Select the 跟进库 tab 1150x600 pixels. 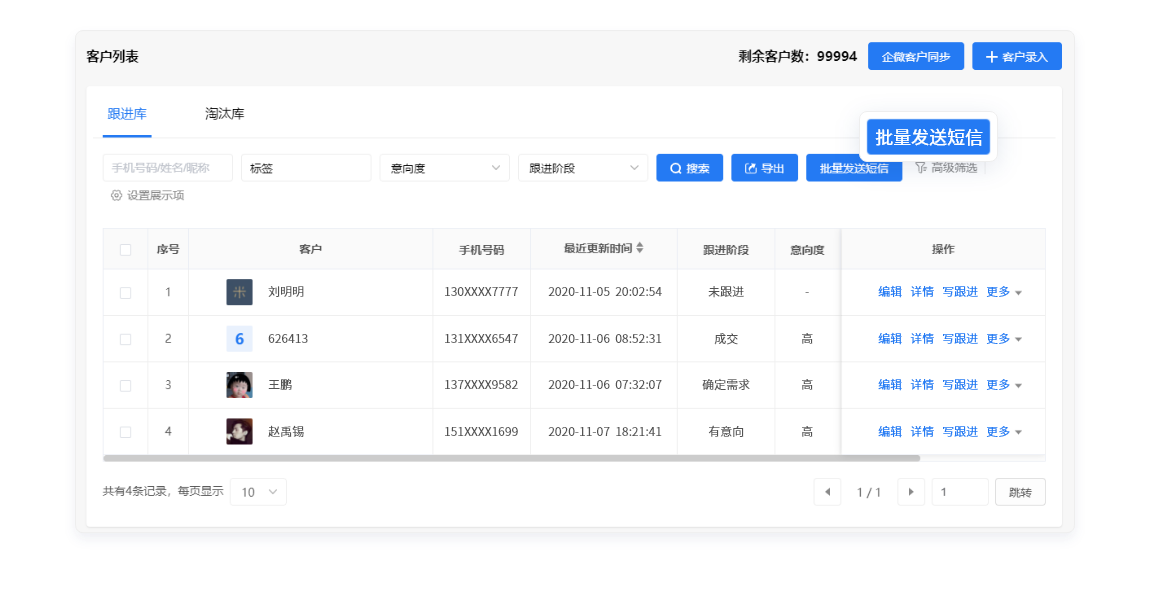[x=127, y=113]
